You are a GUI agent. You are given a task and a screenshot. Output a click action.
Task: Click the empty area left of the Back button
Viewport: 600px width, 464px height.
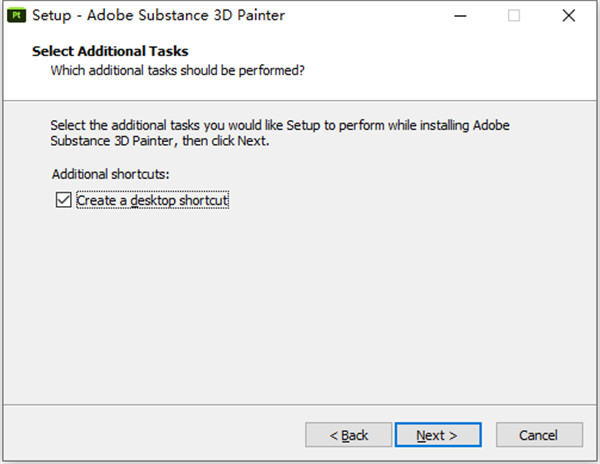(150, 435)
